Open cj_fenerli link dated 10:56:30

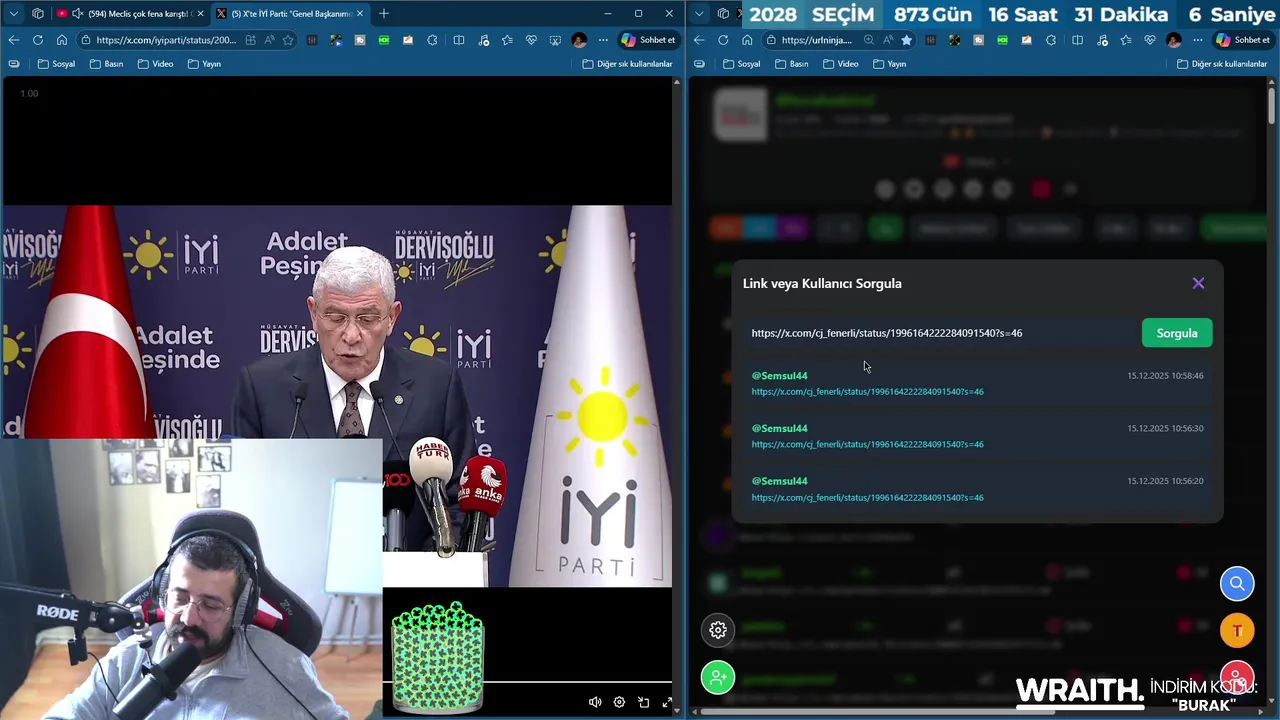867,444
